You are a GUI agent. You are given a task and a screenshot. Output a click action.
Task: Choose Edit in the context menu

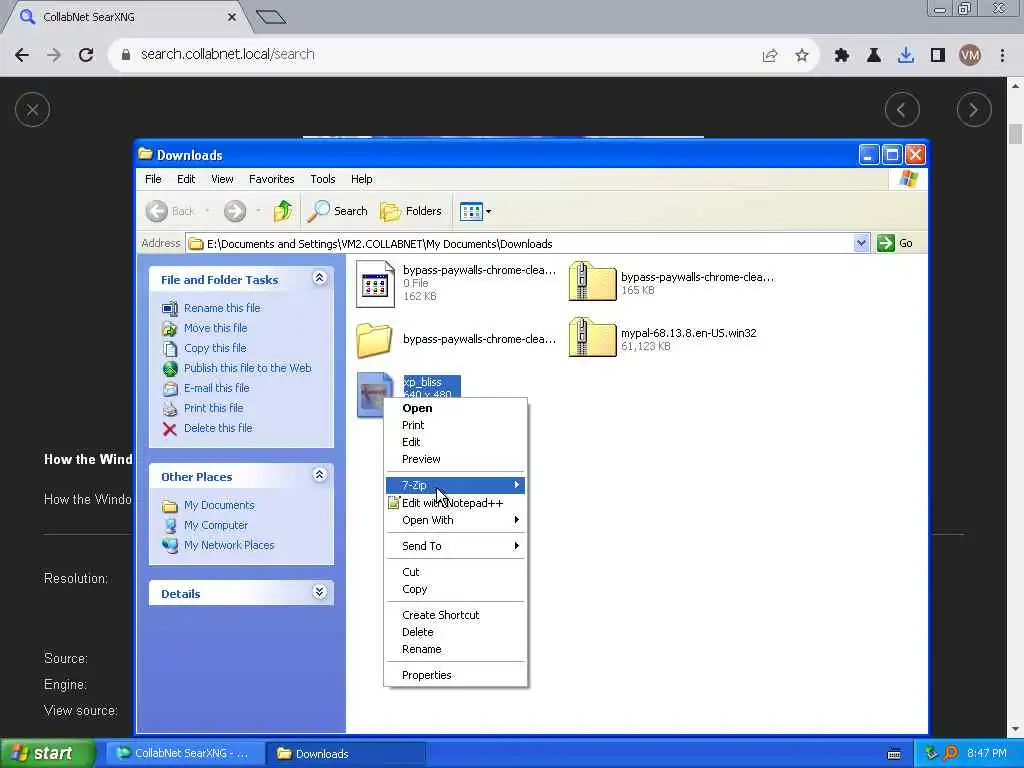tap(455, 442)
